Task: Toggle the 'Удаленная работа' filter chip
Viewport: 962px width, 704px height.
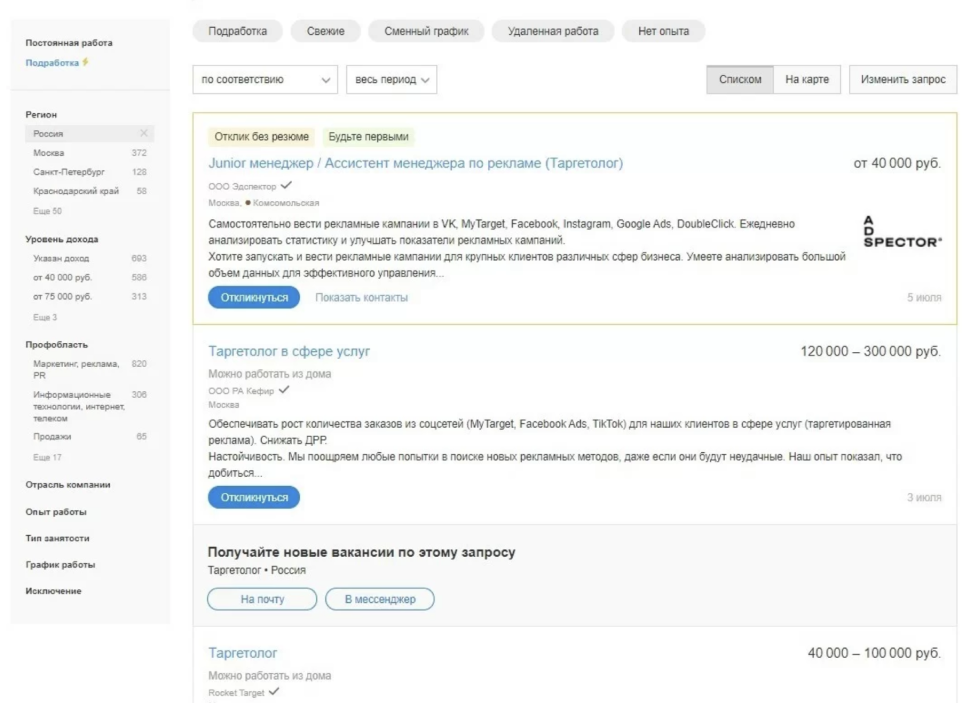Action: click(x=552, y=32)
